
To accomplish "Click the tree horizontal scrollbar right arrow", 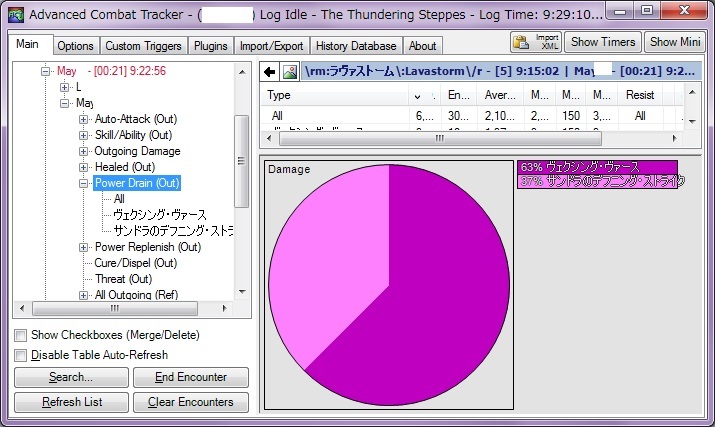I will 224,308.
